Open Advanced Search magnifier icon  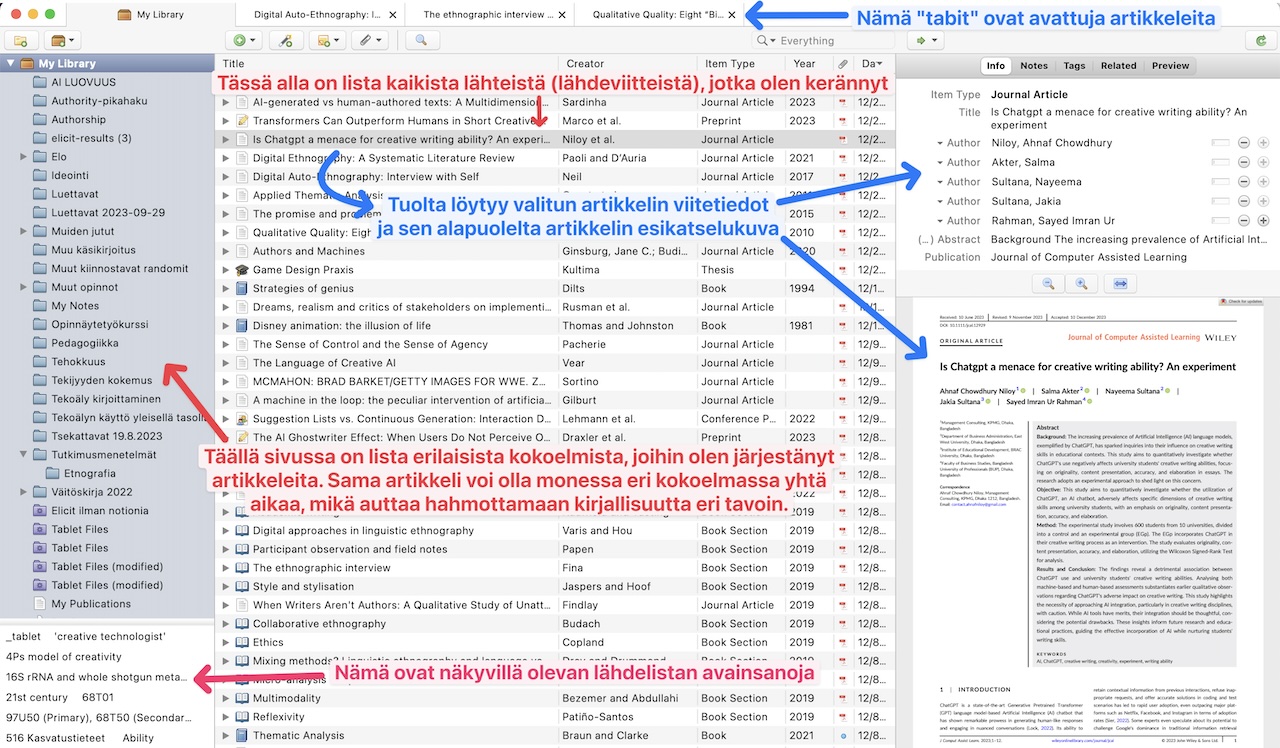coord(421,41)
